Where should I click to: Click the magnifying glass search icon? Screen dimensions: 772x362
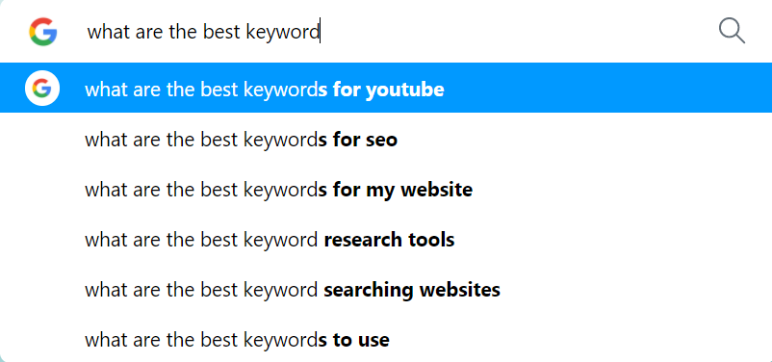pyautogui.click(x=732, y=31)
